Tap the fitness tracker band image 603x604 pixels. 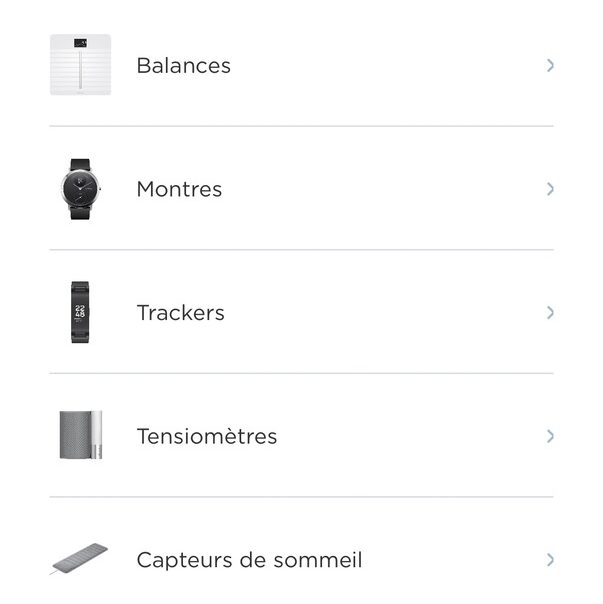click(x=80, y=312)
